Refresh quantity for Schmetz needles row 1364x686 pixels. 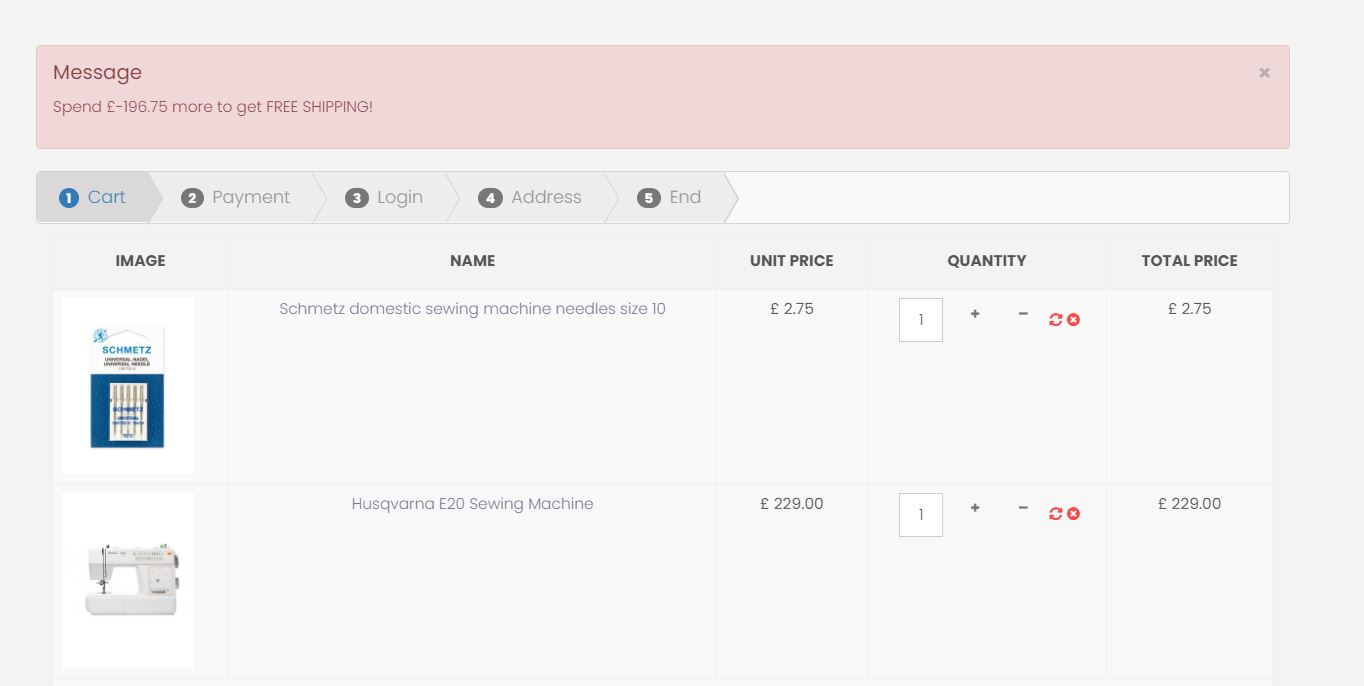coord(1055,320)
